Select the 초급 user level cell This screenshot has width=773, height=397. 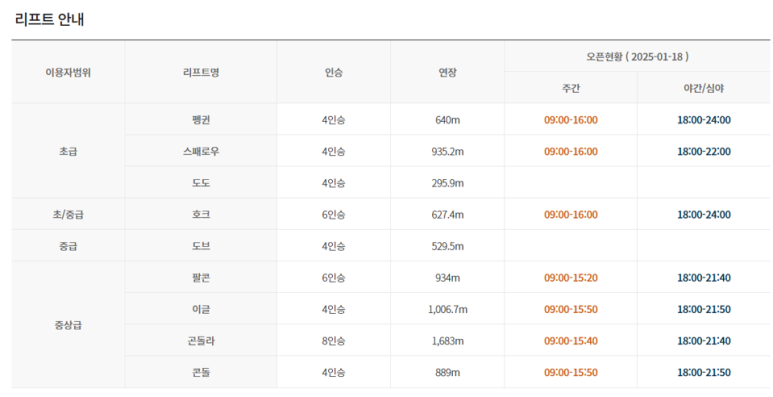pyautogui.click(x=68, y=151)
